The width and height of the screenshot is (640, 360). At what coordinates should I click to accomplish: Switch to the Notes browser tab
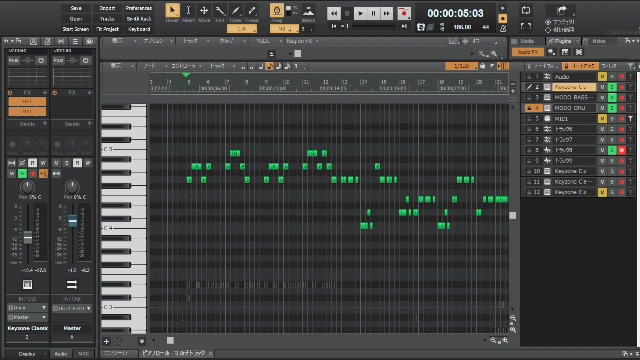(598, 41)
